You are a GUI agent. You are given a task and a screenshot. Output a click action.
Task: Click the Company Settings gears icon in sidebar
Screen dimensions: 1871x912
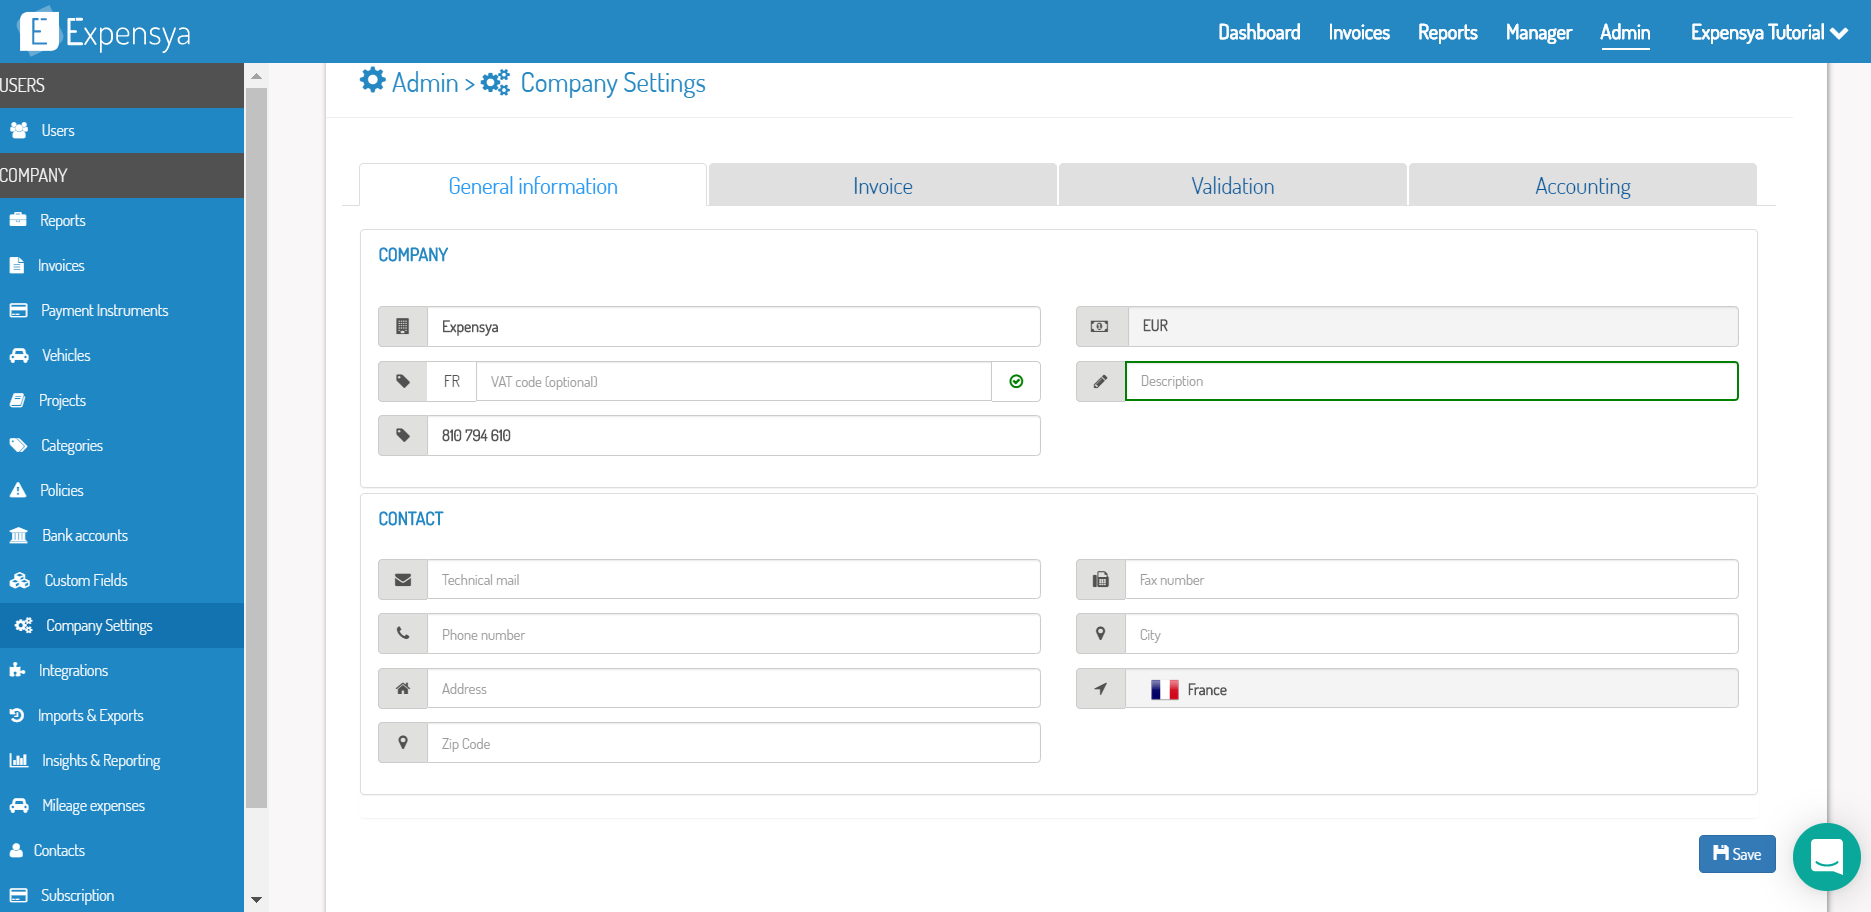[x=24, y=625]
